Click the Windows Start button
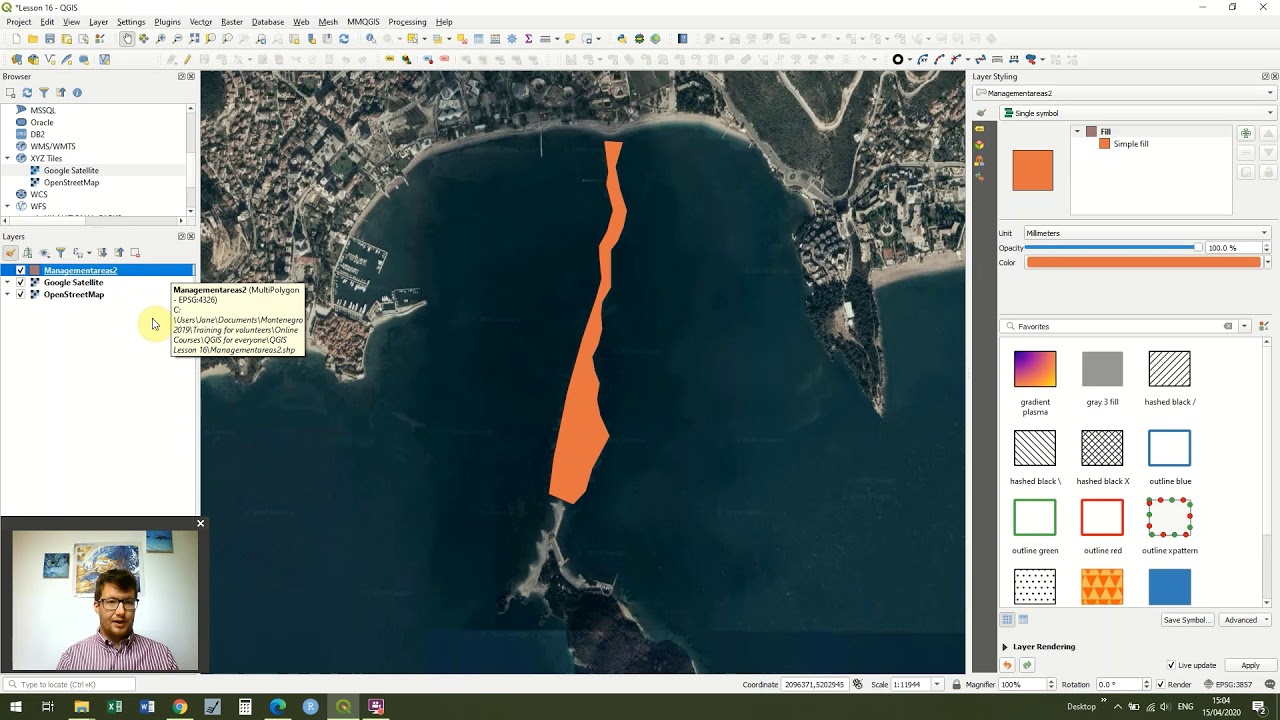Image resolution: width=1280 pixels, height=720 pixels. (16, 707)
